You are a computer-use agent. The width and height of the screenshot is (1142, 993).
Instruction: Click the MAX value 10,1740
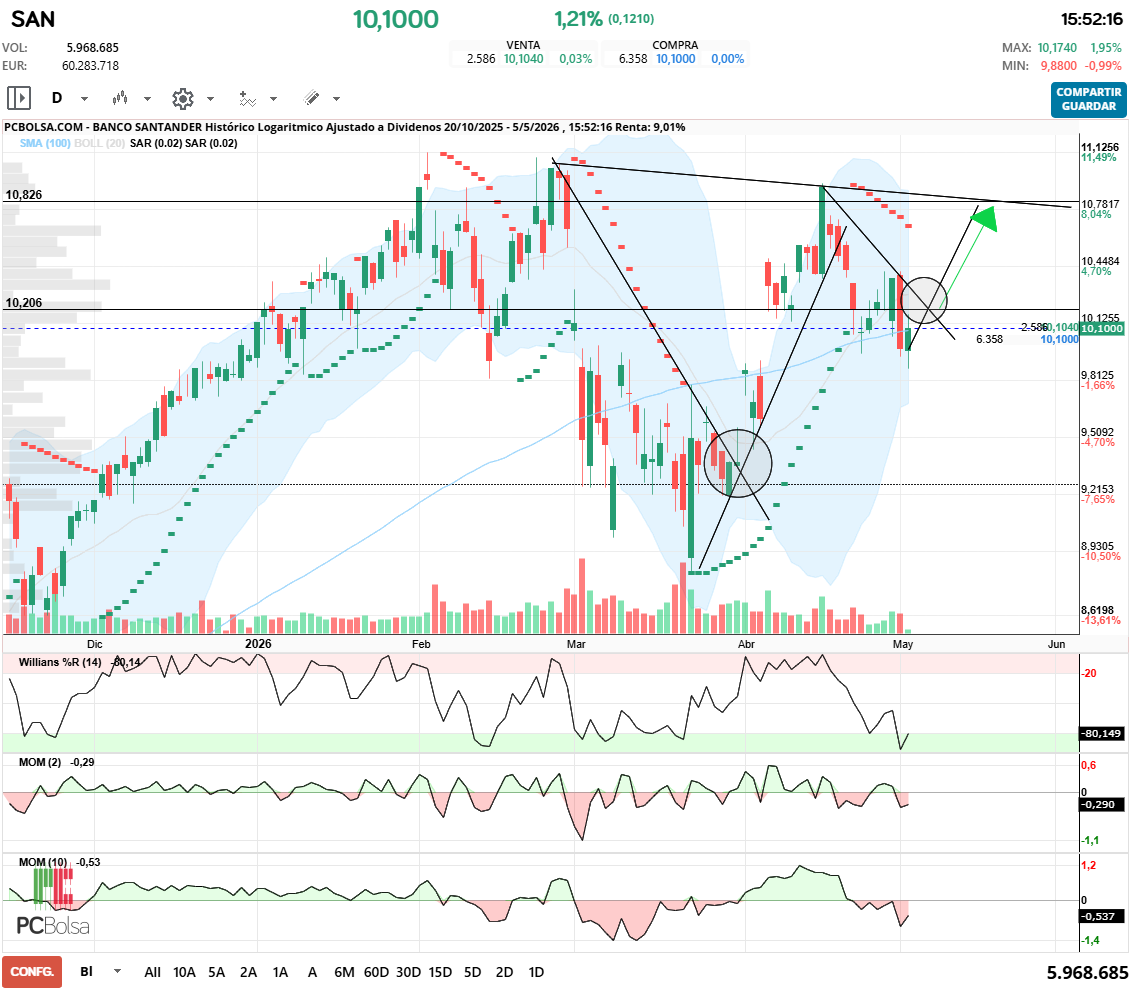click(x=1057, y=48)
